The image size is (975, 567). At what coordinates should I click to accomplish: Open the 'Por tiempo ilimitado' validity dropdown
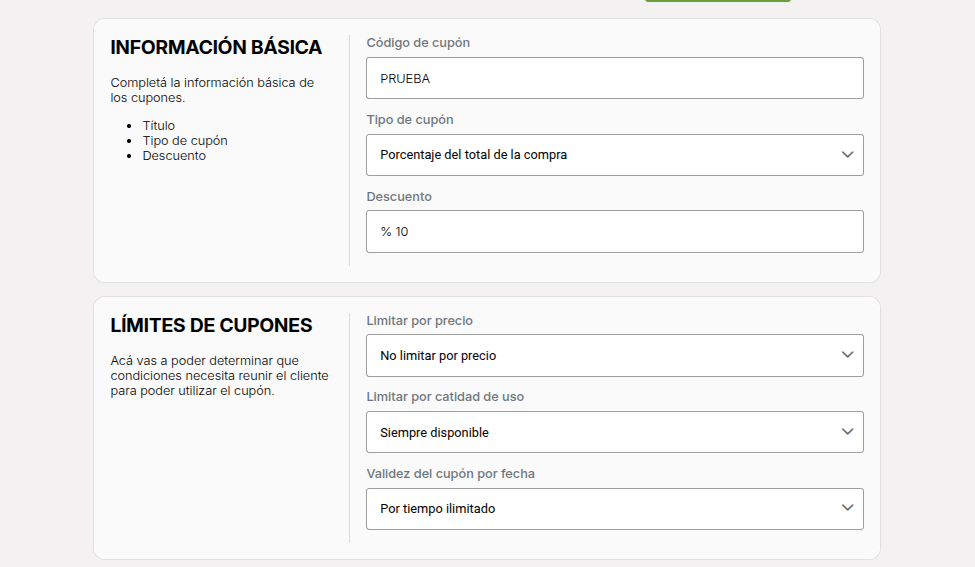(614, 509)
